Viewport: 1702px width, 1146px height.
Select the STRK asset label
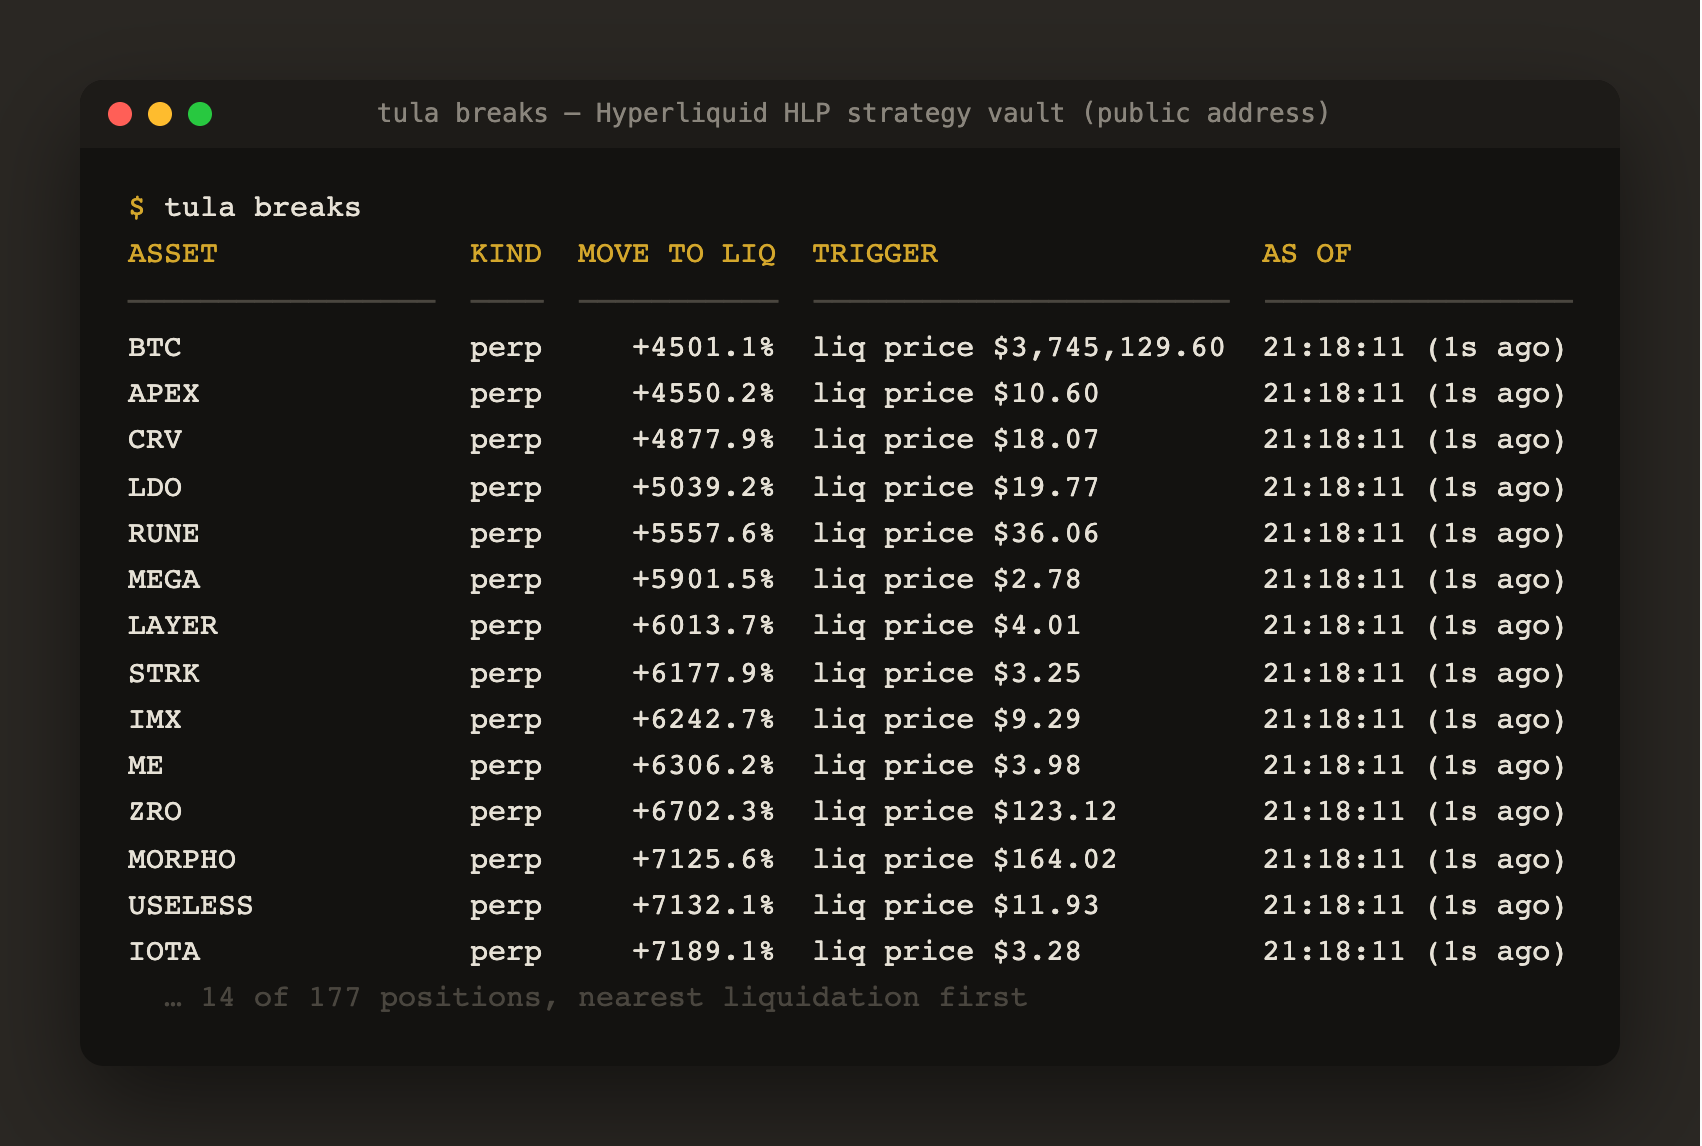tap(164, 674)
